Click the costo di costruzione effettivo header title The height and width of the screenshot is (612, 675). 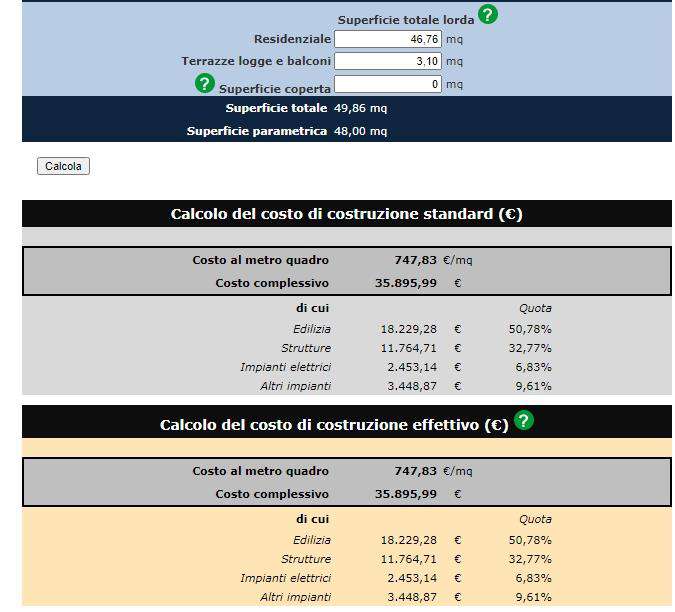334,425
